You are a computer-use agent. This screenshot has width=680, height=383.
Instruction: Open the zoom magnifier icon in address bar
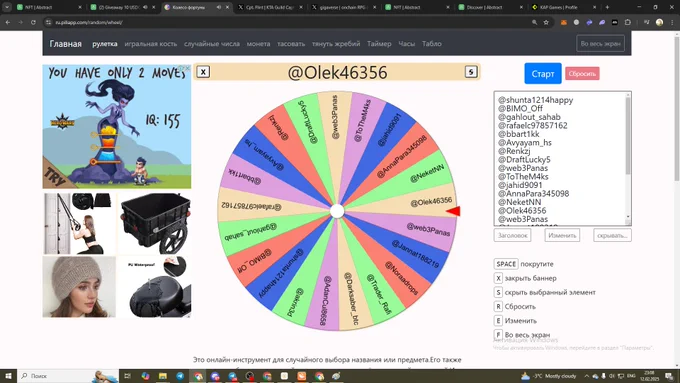(x=534, y=22)
